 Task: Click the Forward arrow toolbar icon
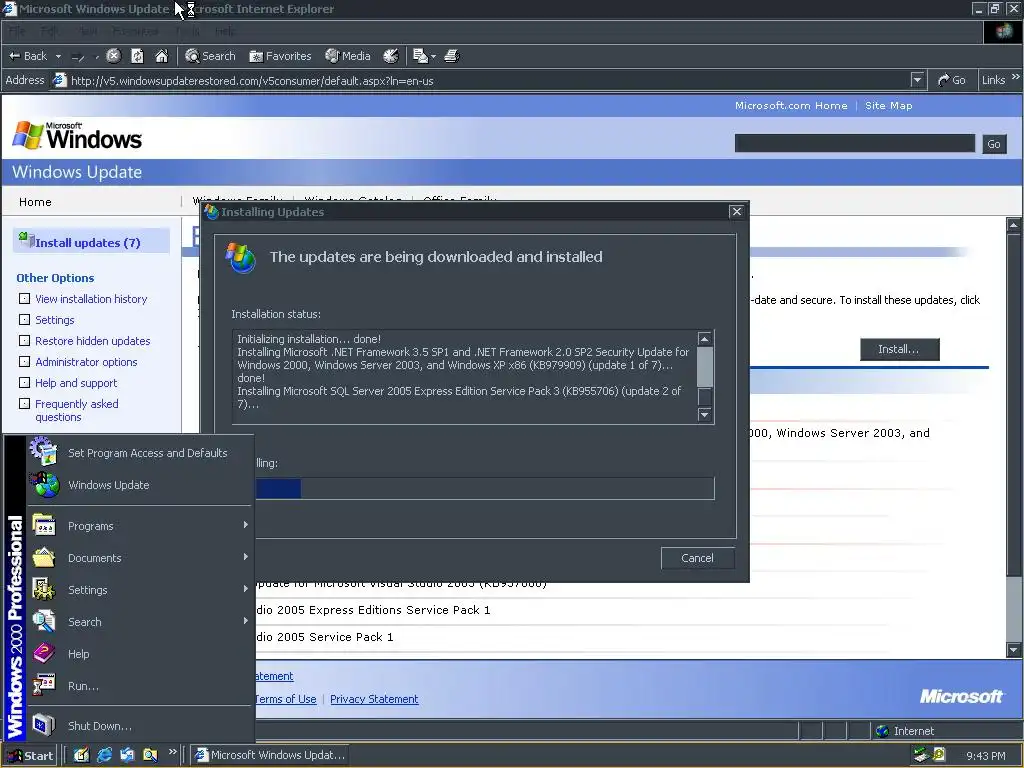pos(78,57)
